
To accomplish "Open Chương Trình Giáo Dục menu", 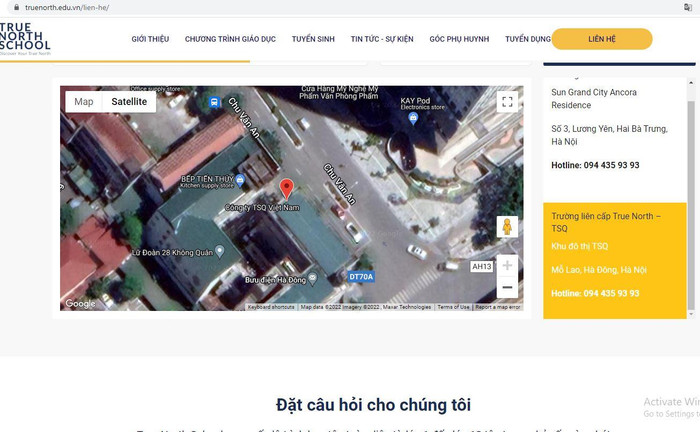I will pos(230,39).
